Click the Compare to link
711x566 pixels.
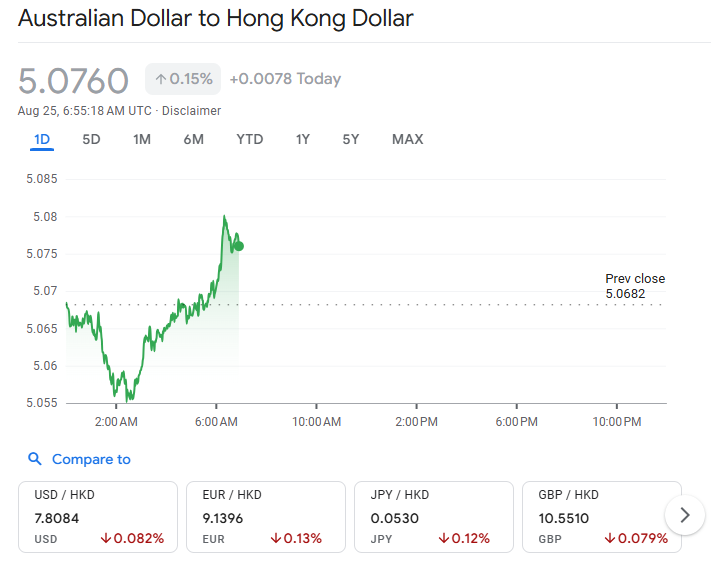tap(91, 459)
